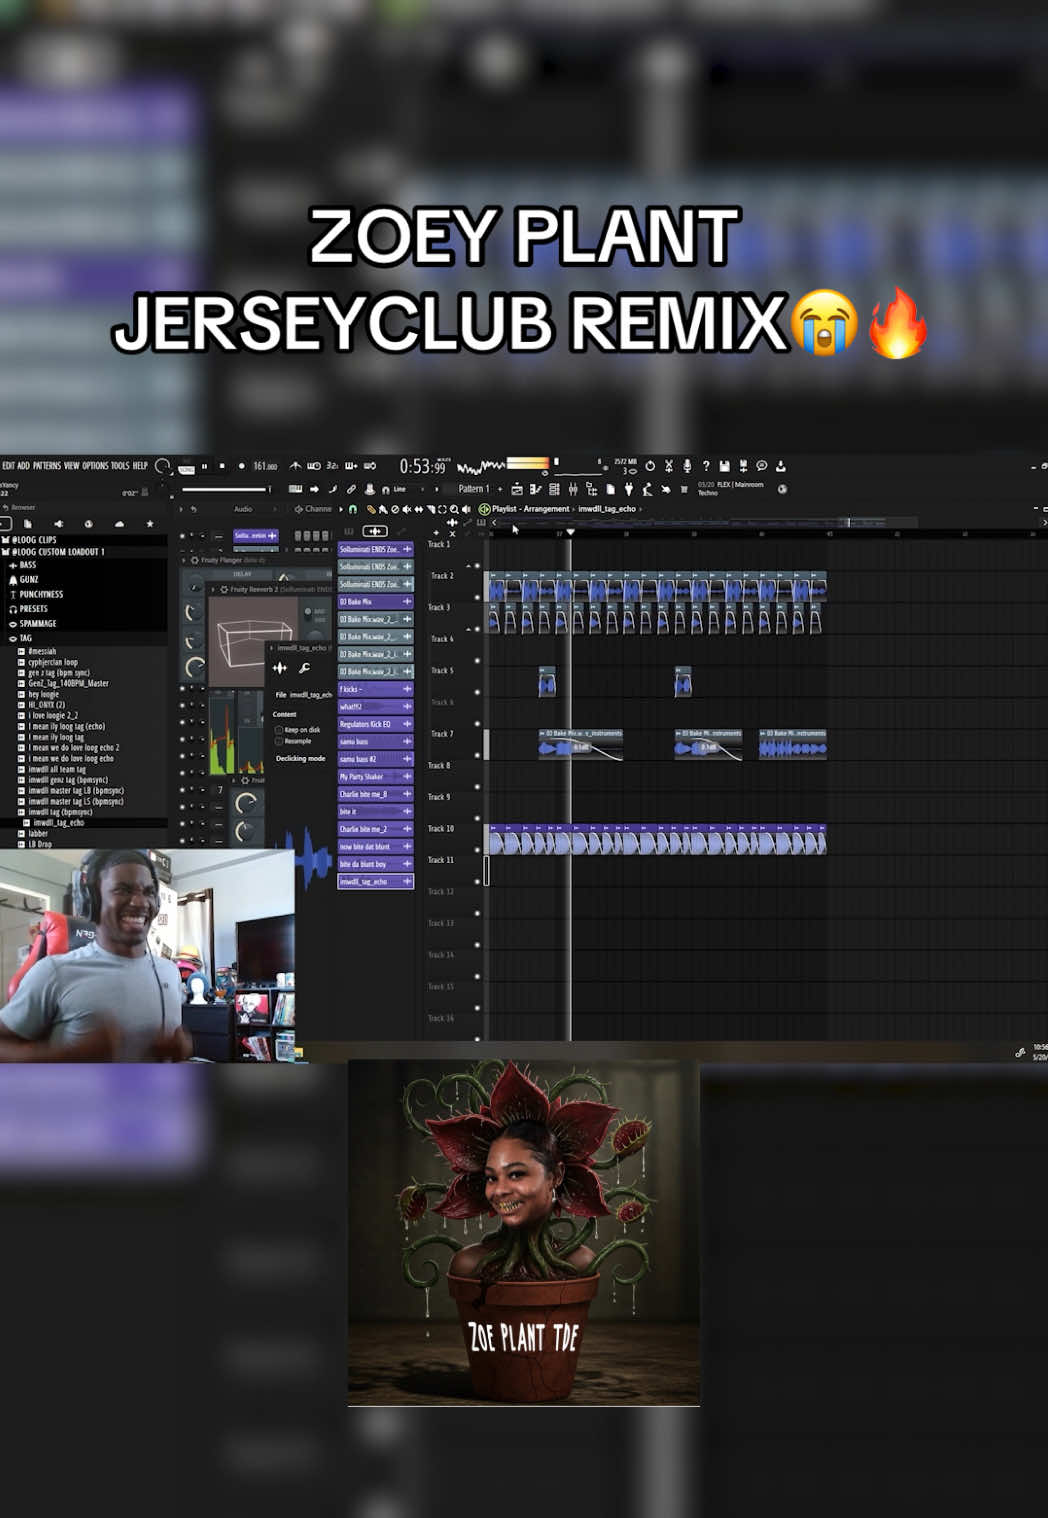Expand the PUNCHYNESS browser folder
1048x1518 pixels.
[x=41, y=594]
